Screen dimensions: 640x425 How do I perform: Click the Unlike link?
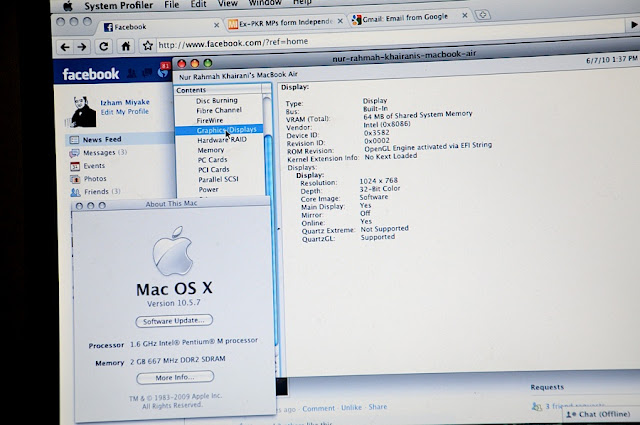(x=351, y=407)
